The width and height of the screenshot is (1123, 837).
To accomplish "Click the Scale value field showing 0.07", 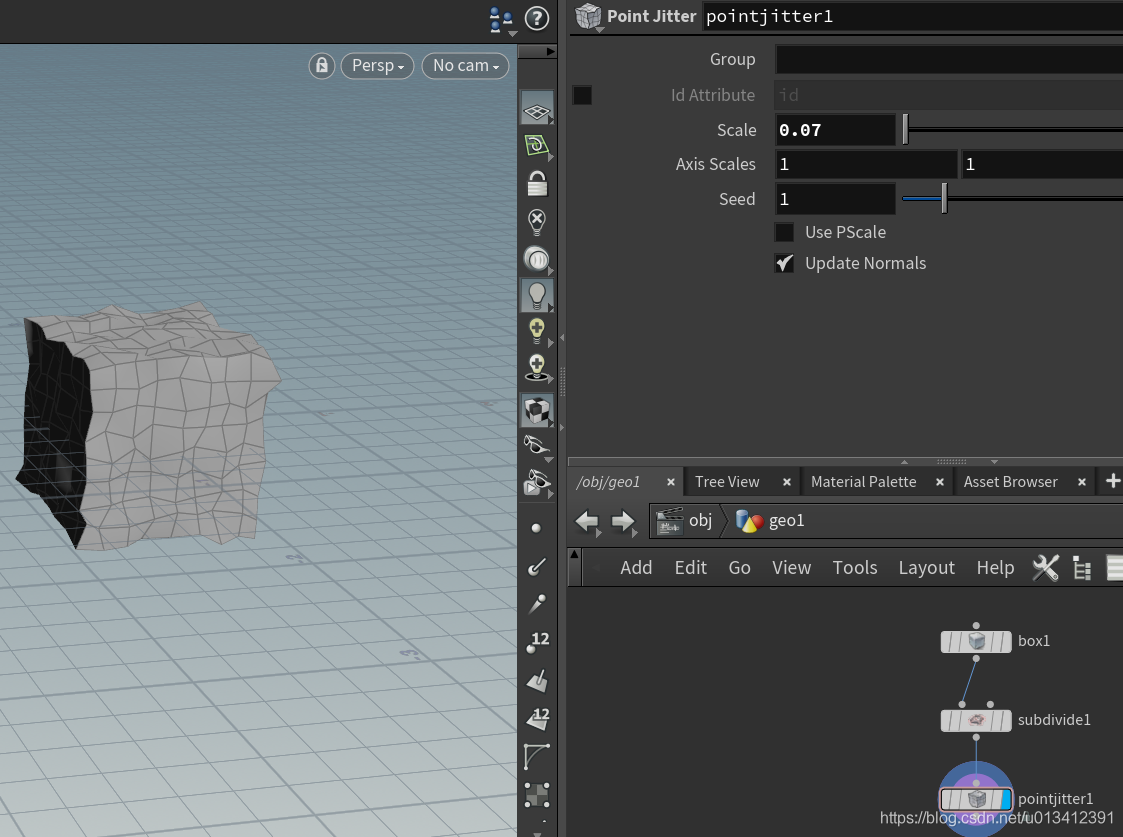I will pyautogui.click(x=835, y=130).
